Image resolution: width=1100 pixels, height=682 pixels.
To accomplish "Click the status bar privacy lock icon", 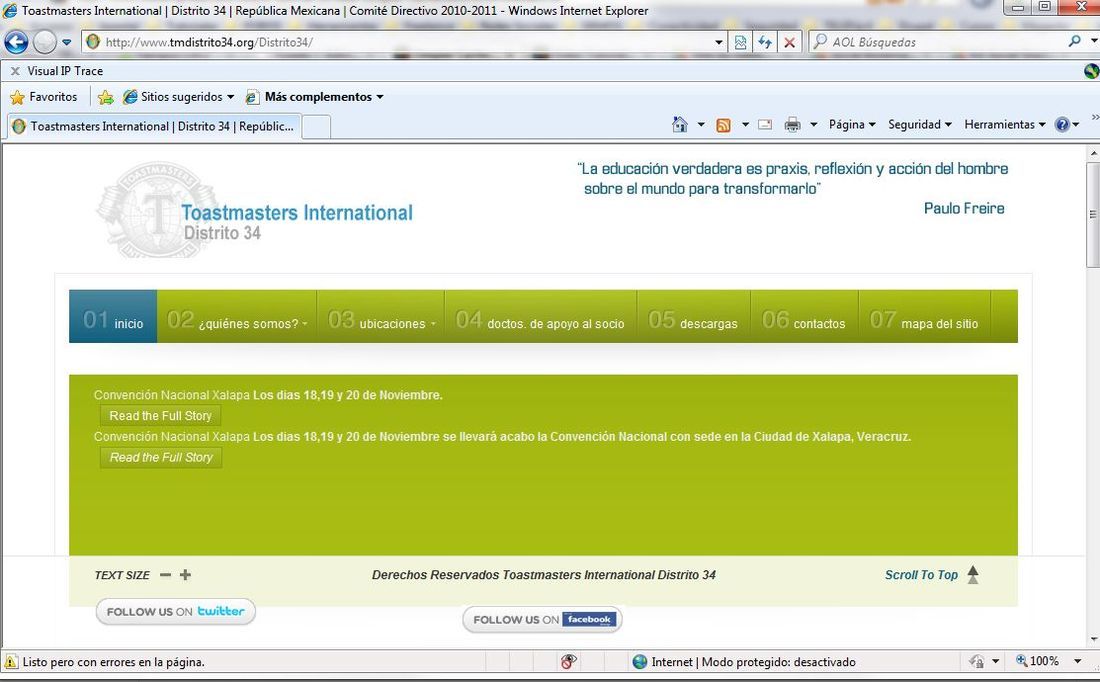I will pos(976,661).
